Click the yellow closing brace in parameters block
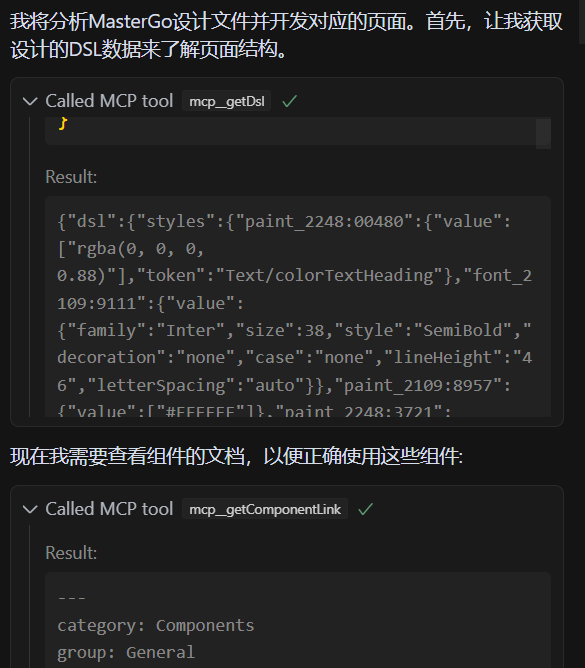Image resolution: width=585 pixels, height=668 pixels. pos(63,124)
